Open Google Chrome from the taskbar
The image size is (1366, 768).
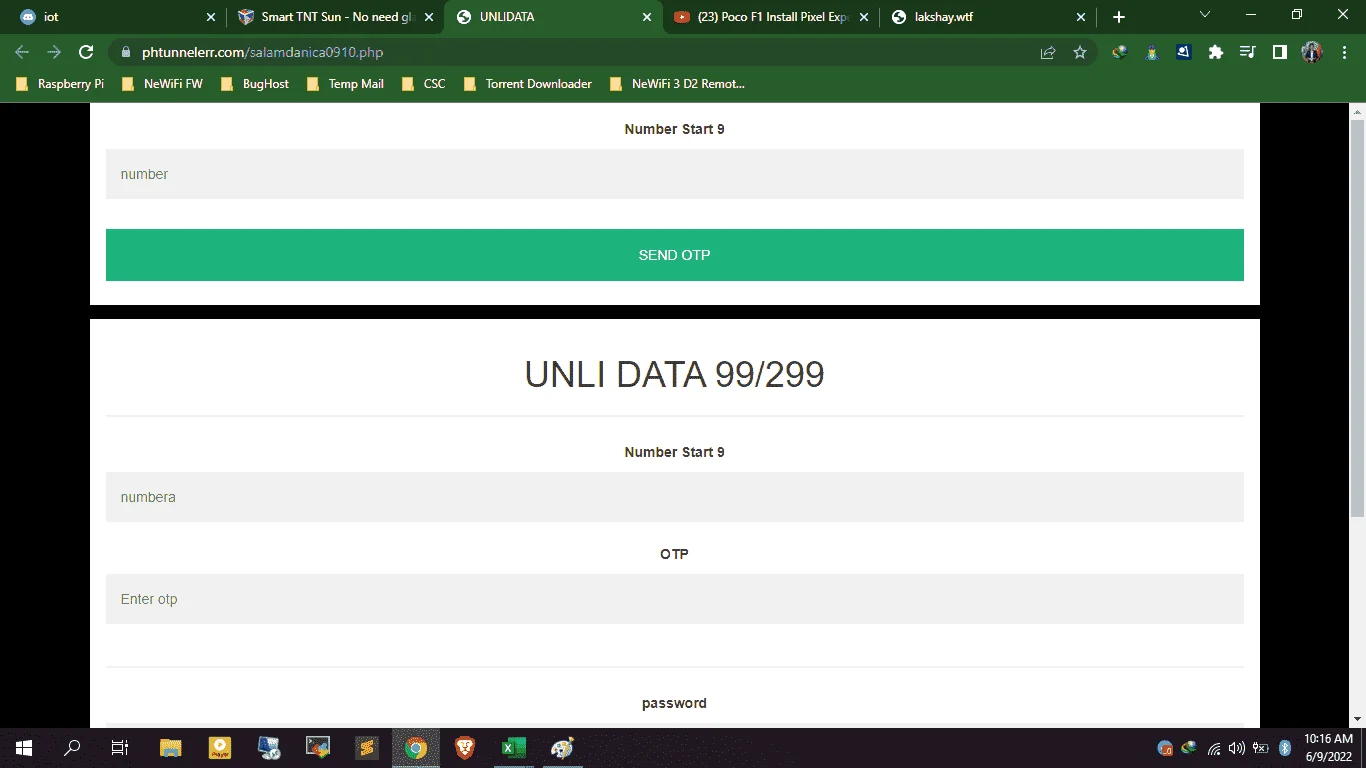(x=416, y=748)
